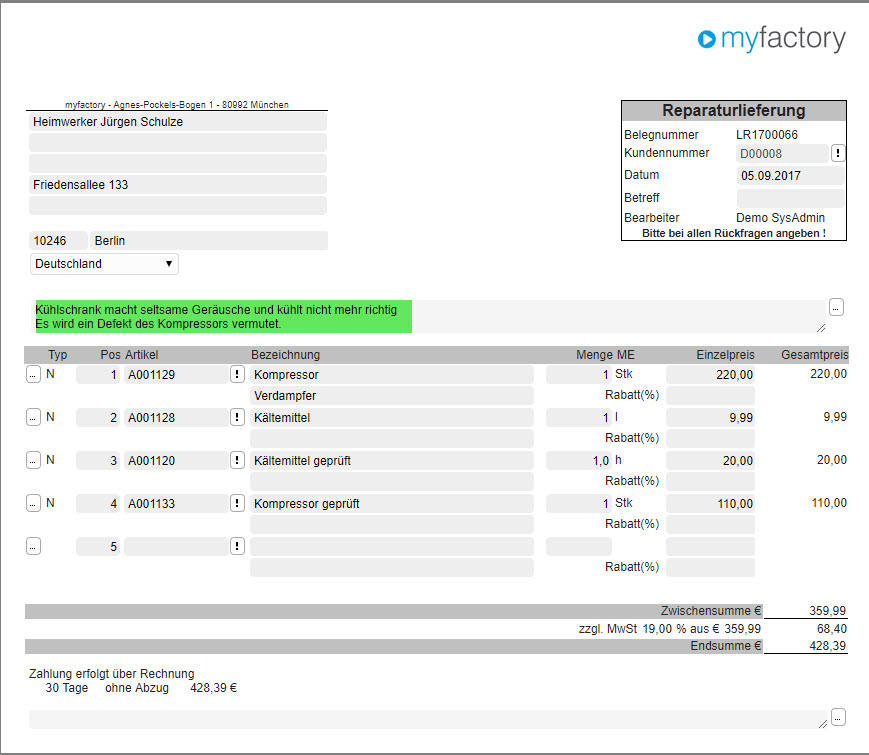Click the Rabatt(%) field under empty position 5
Image resolution: width=869 pixels, height=755 pixels.
point(710,568)
